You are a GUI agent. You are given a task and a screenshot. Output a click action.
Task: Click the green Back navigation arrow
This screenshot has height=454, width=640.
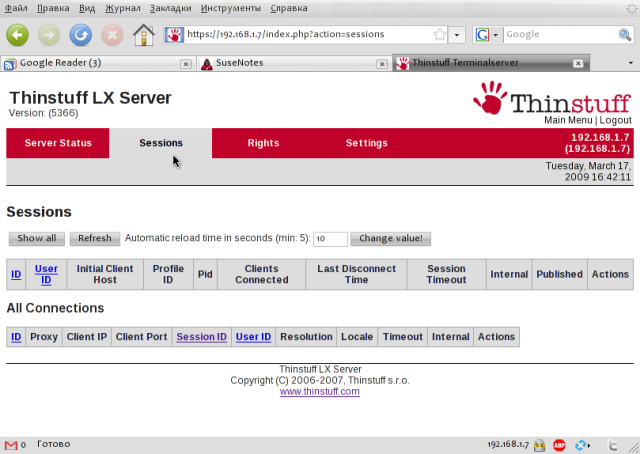(17, 35)
